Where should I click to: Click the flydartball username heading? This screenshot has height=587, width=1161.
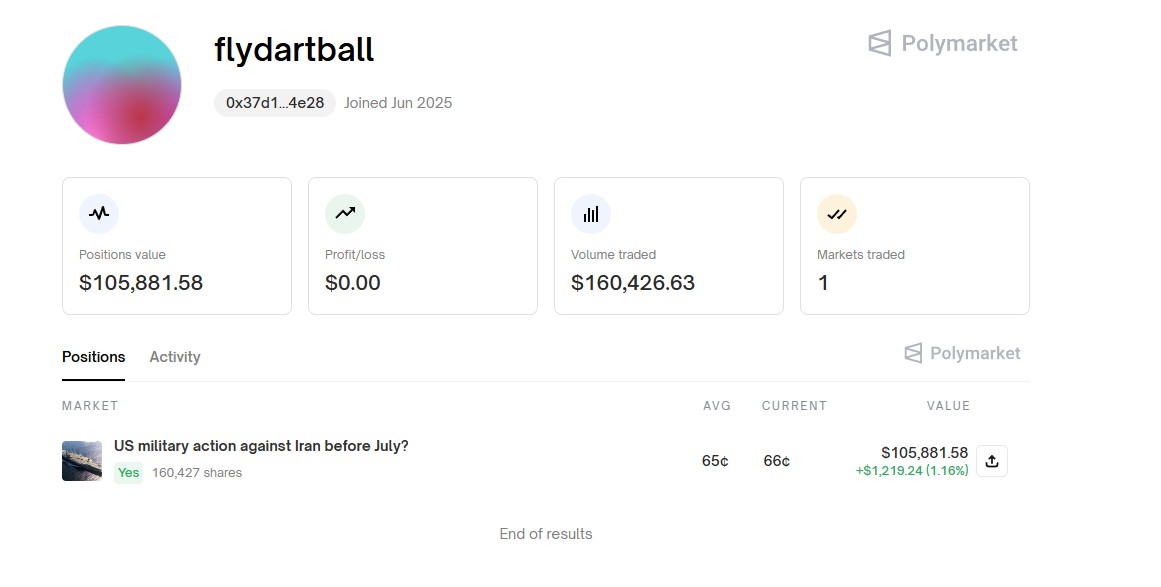(x=294, y=50)
